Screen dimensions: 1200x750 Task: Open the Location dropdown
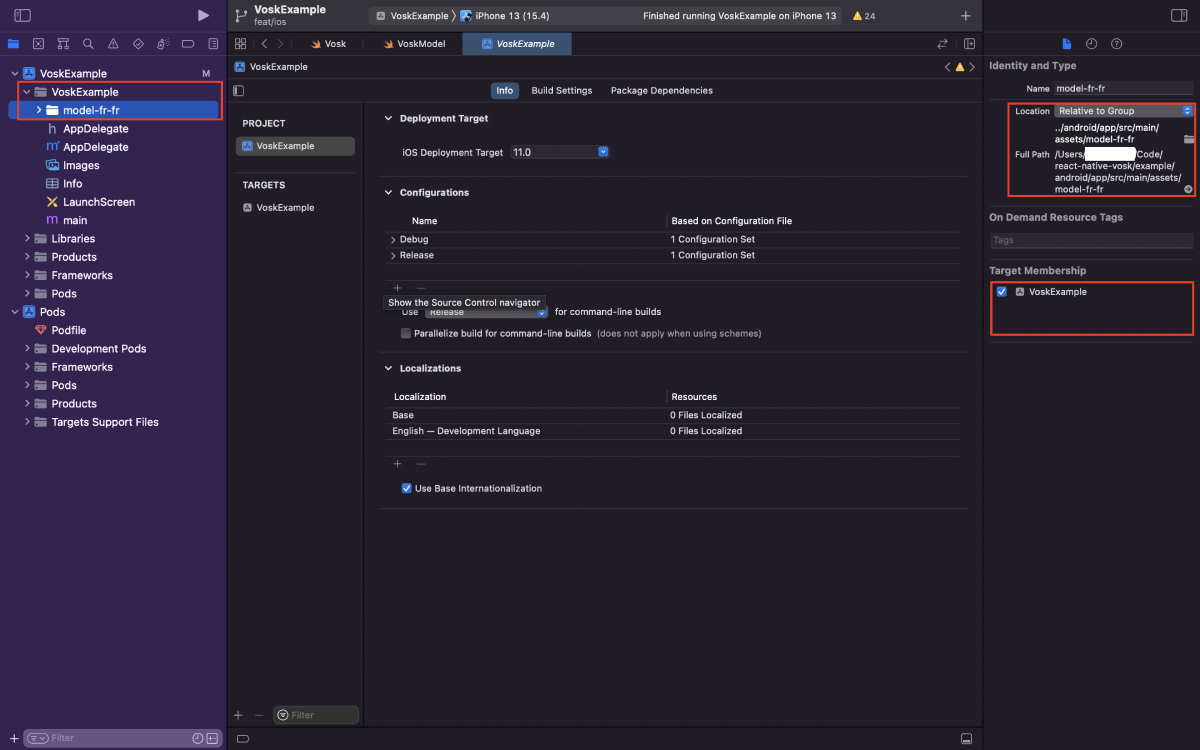point(1124,111)
